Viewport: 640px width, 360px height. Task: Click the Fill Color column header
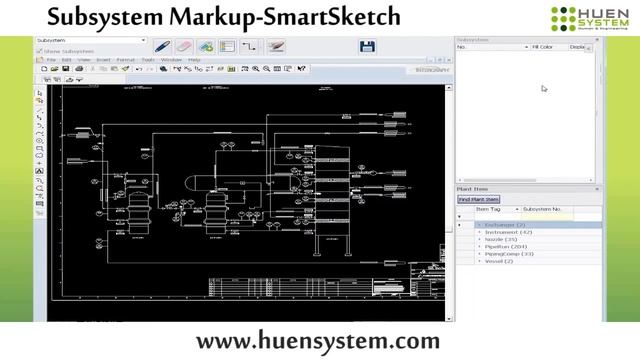coord(549,47)
